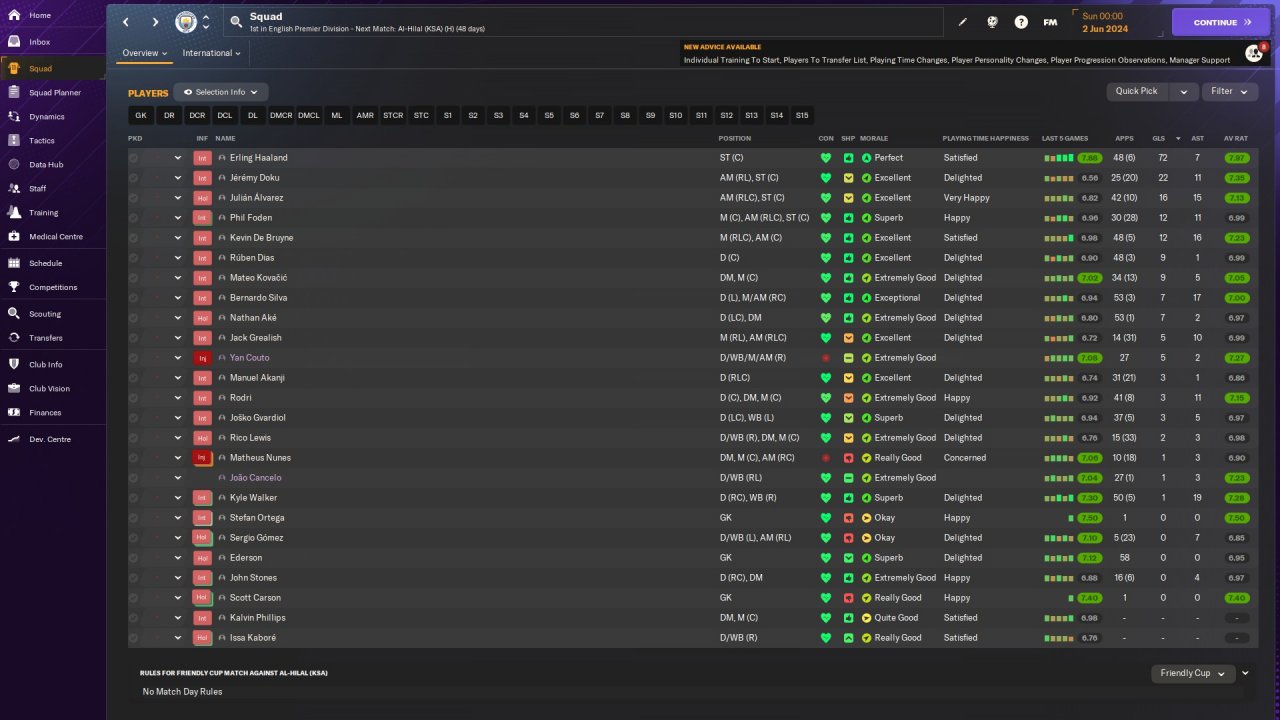Click Phil Foden's last five games bars

[1058, 218]
